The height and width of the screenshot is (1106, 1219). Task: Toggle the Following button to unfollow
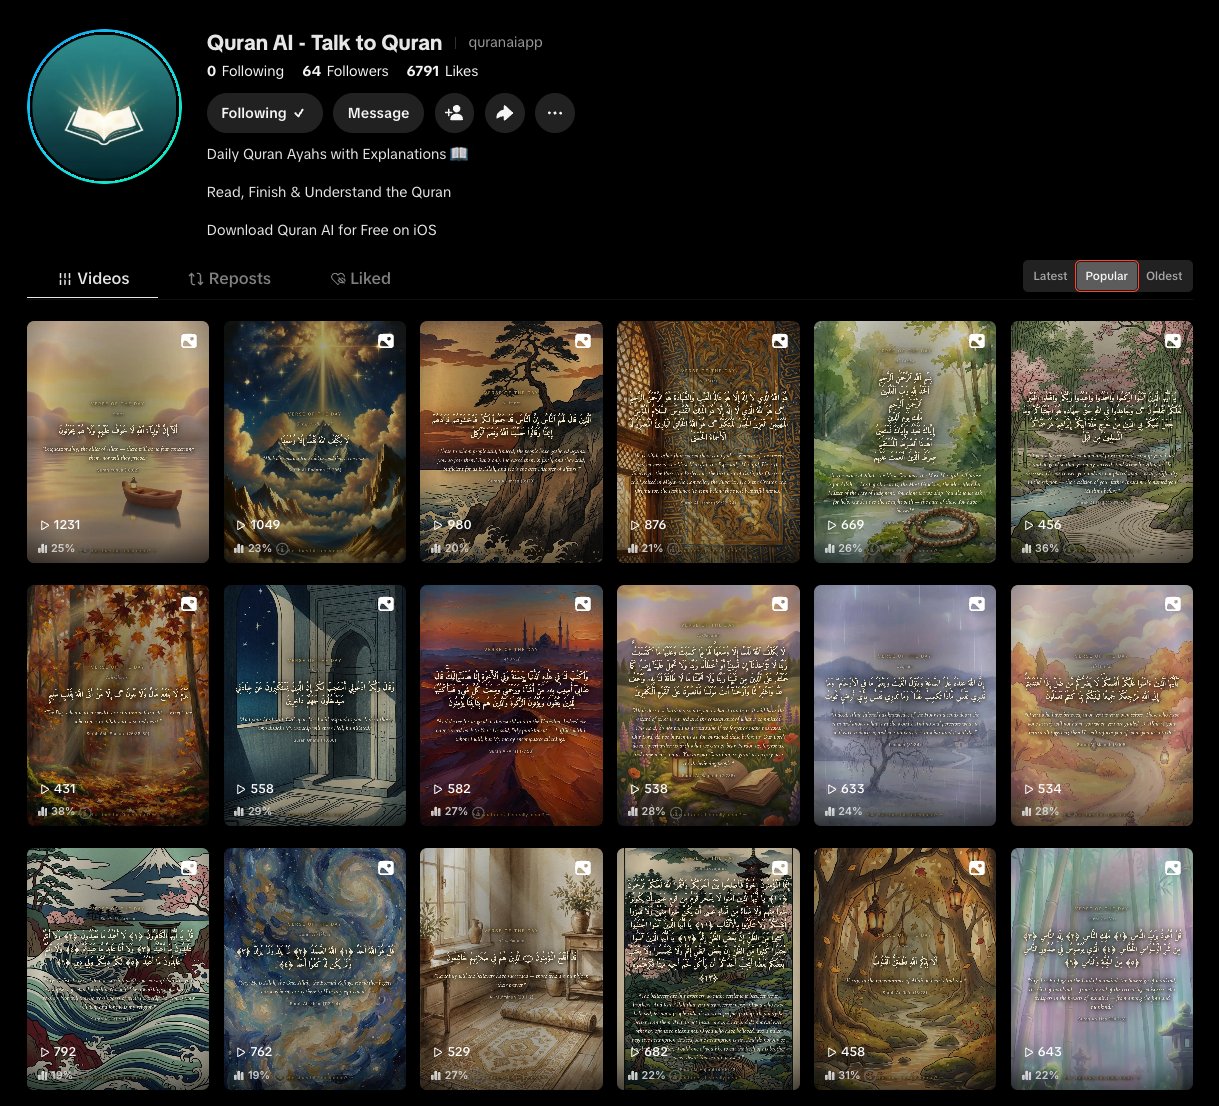click(x=264, y=113)
